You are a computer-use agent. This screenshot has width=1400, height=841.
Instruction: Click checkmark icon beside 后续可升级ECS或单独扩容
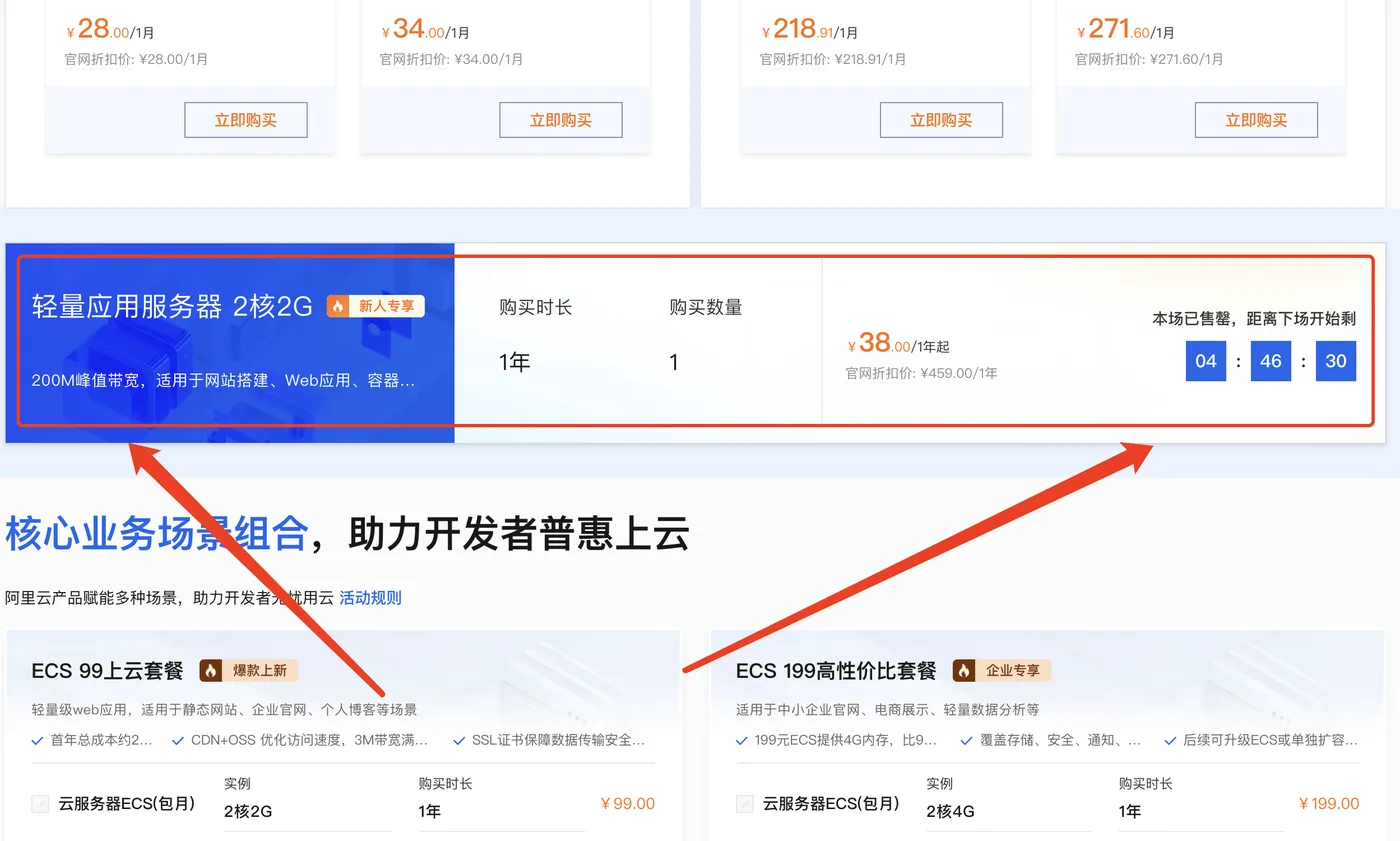(x=1171, y=741)
